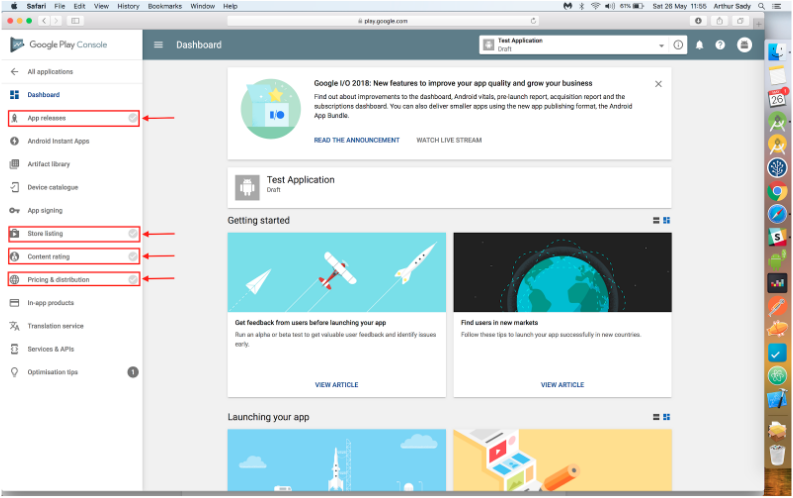Click Pricing & distribution completion checkmark

click(133, 279)
